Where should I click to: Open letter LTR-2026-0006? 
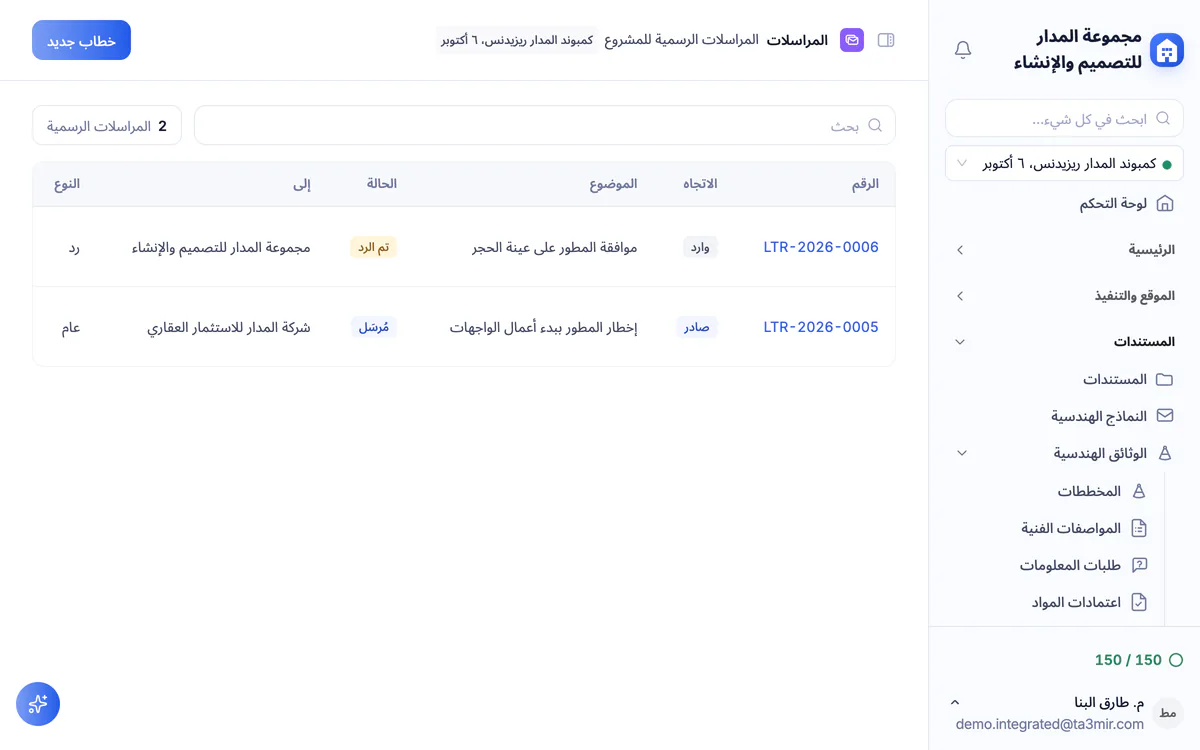tap(821, 247)
